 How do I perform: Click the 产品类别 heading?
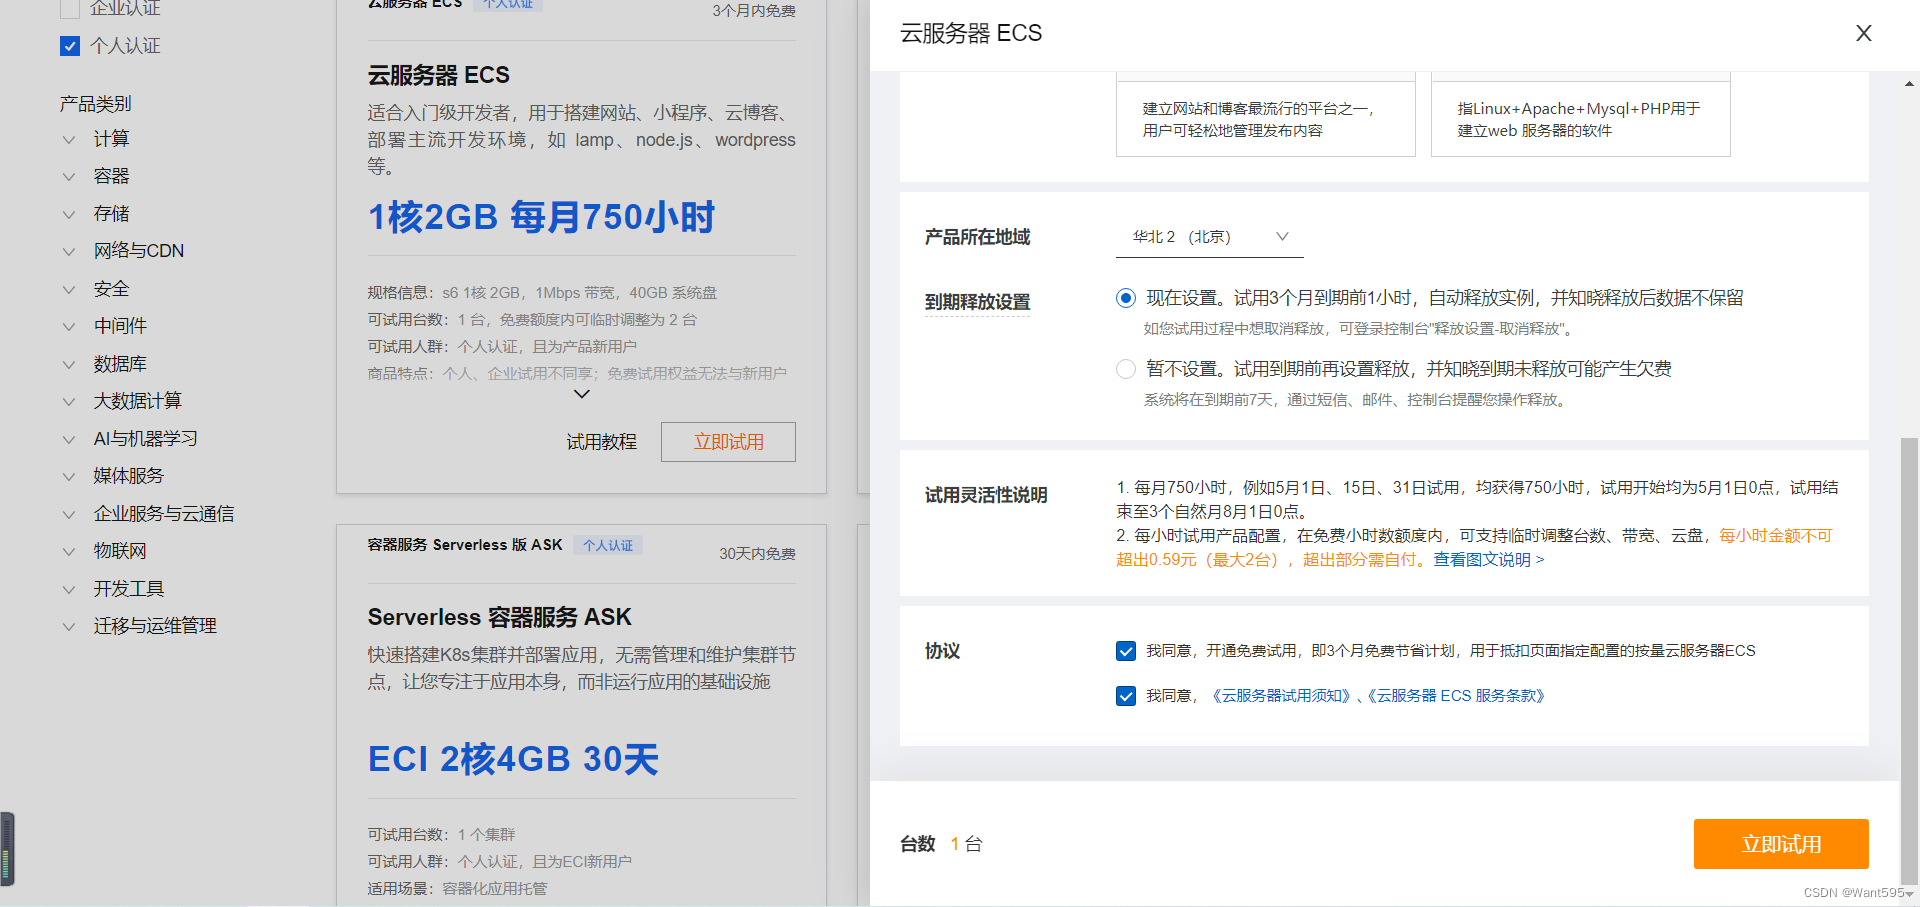[x=95, y=104]
